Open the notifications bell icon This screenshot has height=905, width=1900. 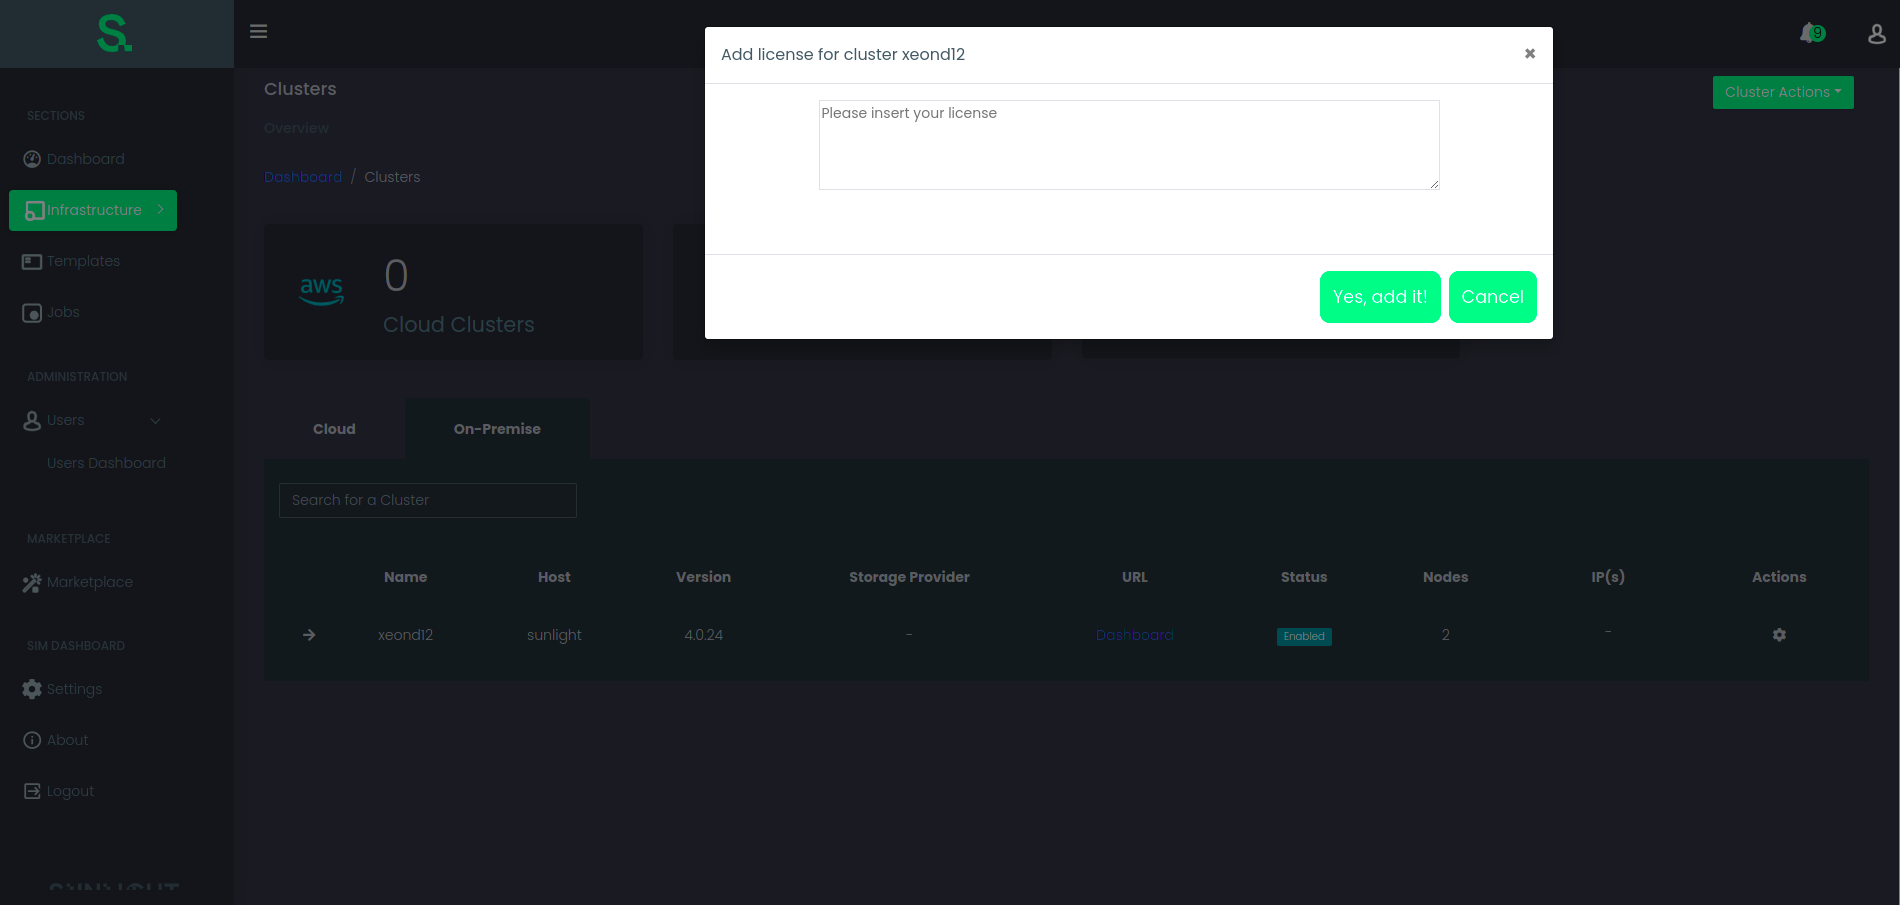pyautogui.click(x=1811, y=33)
